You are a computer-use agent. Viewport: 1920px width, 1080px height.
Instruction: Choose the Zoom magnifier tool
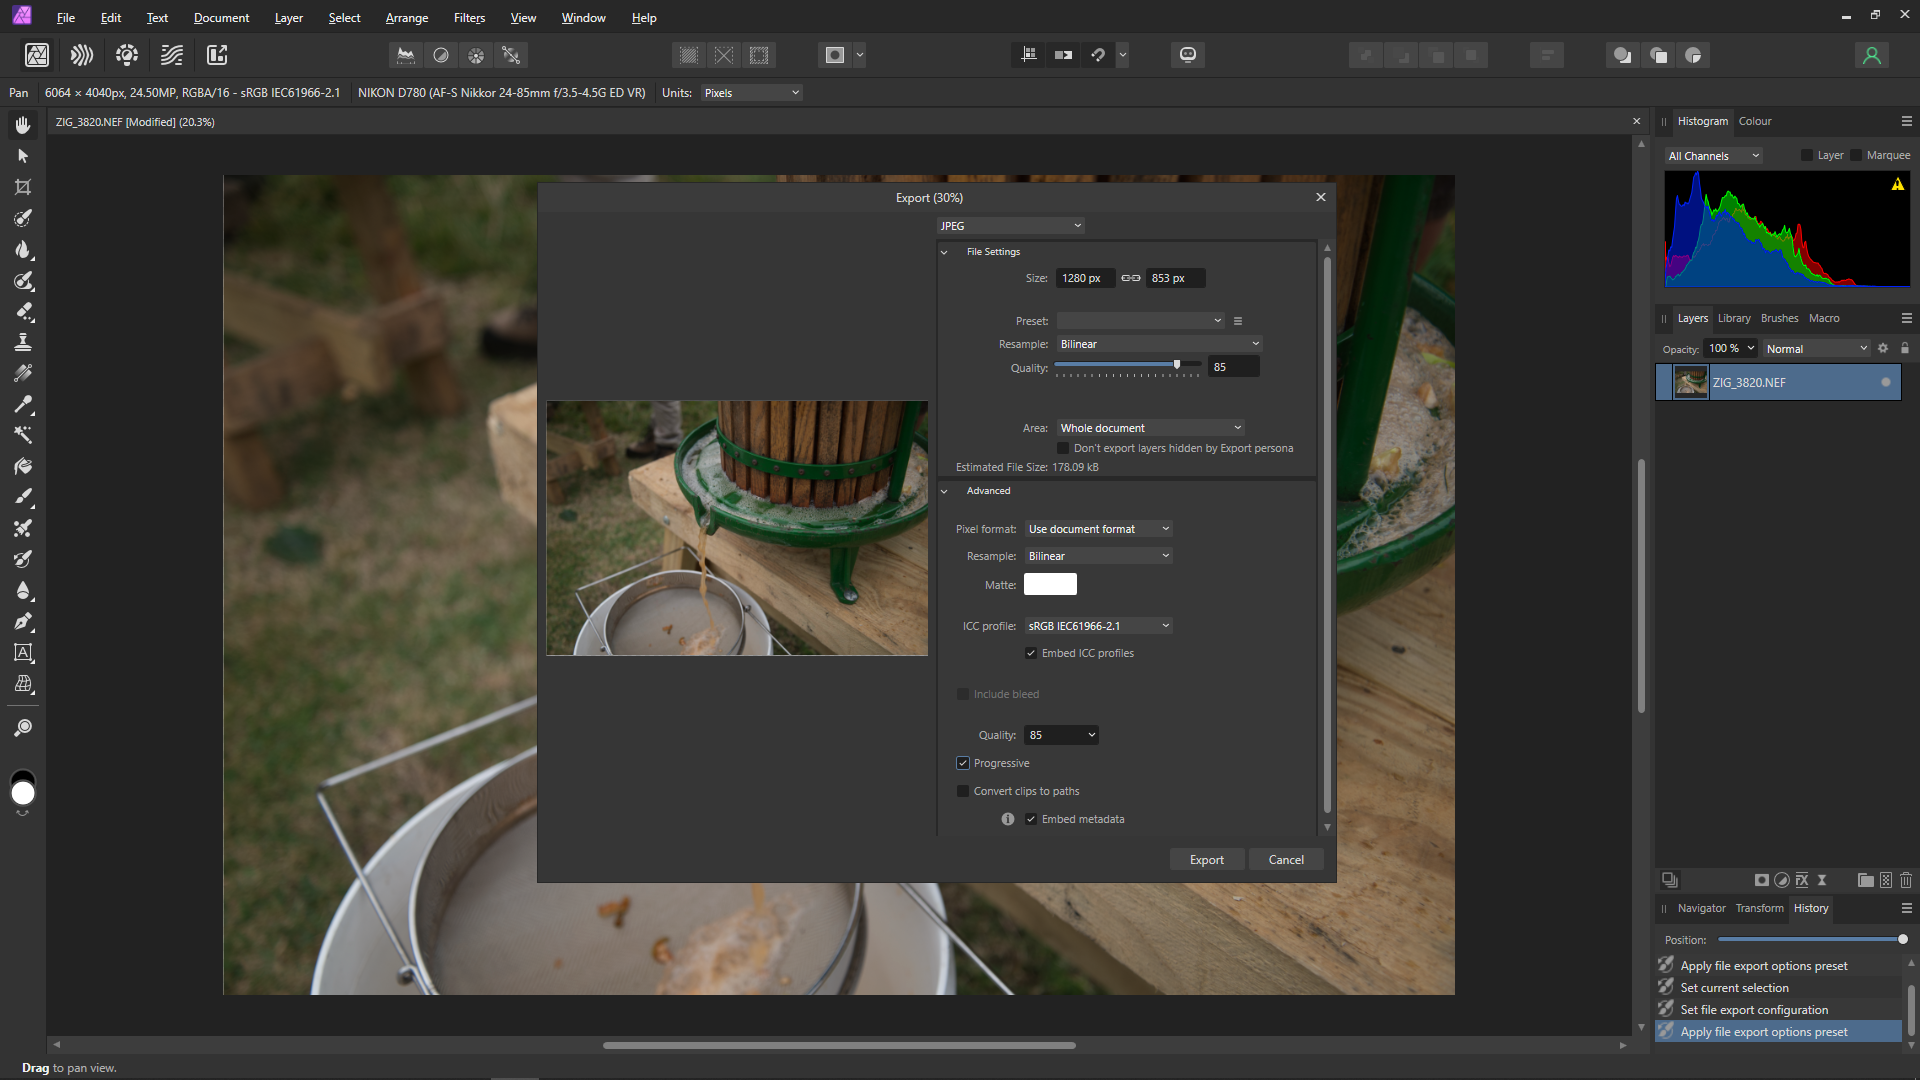[23, 728]
